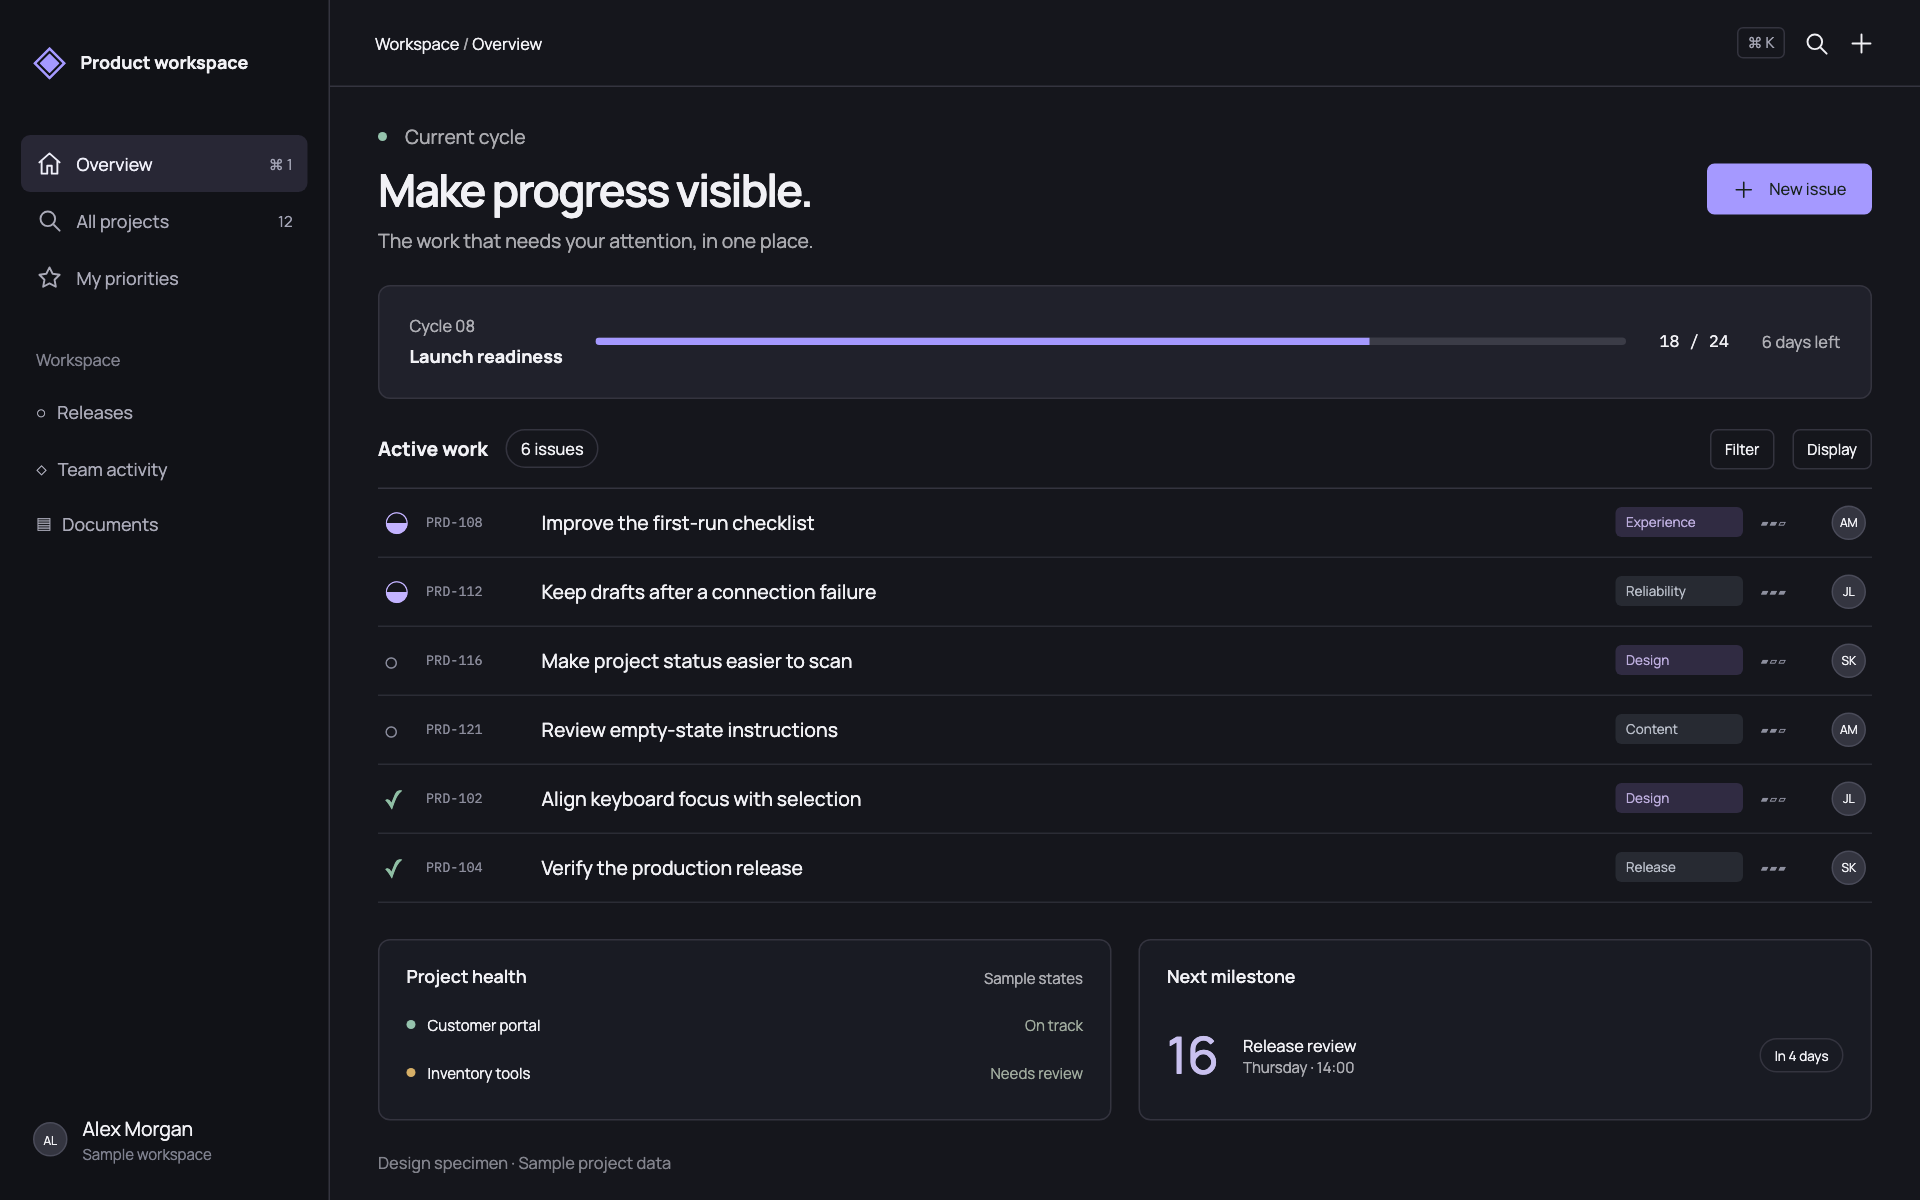
Task: Open AM avatar on empty-state instructions row
Action: (1848, 730)
